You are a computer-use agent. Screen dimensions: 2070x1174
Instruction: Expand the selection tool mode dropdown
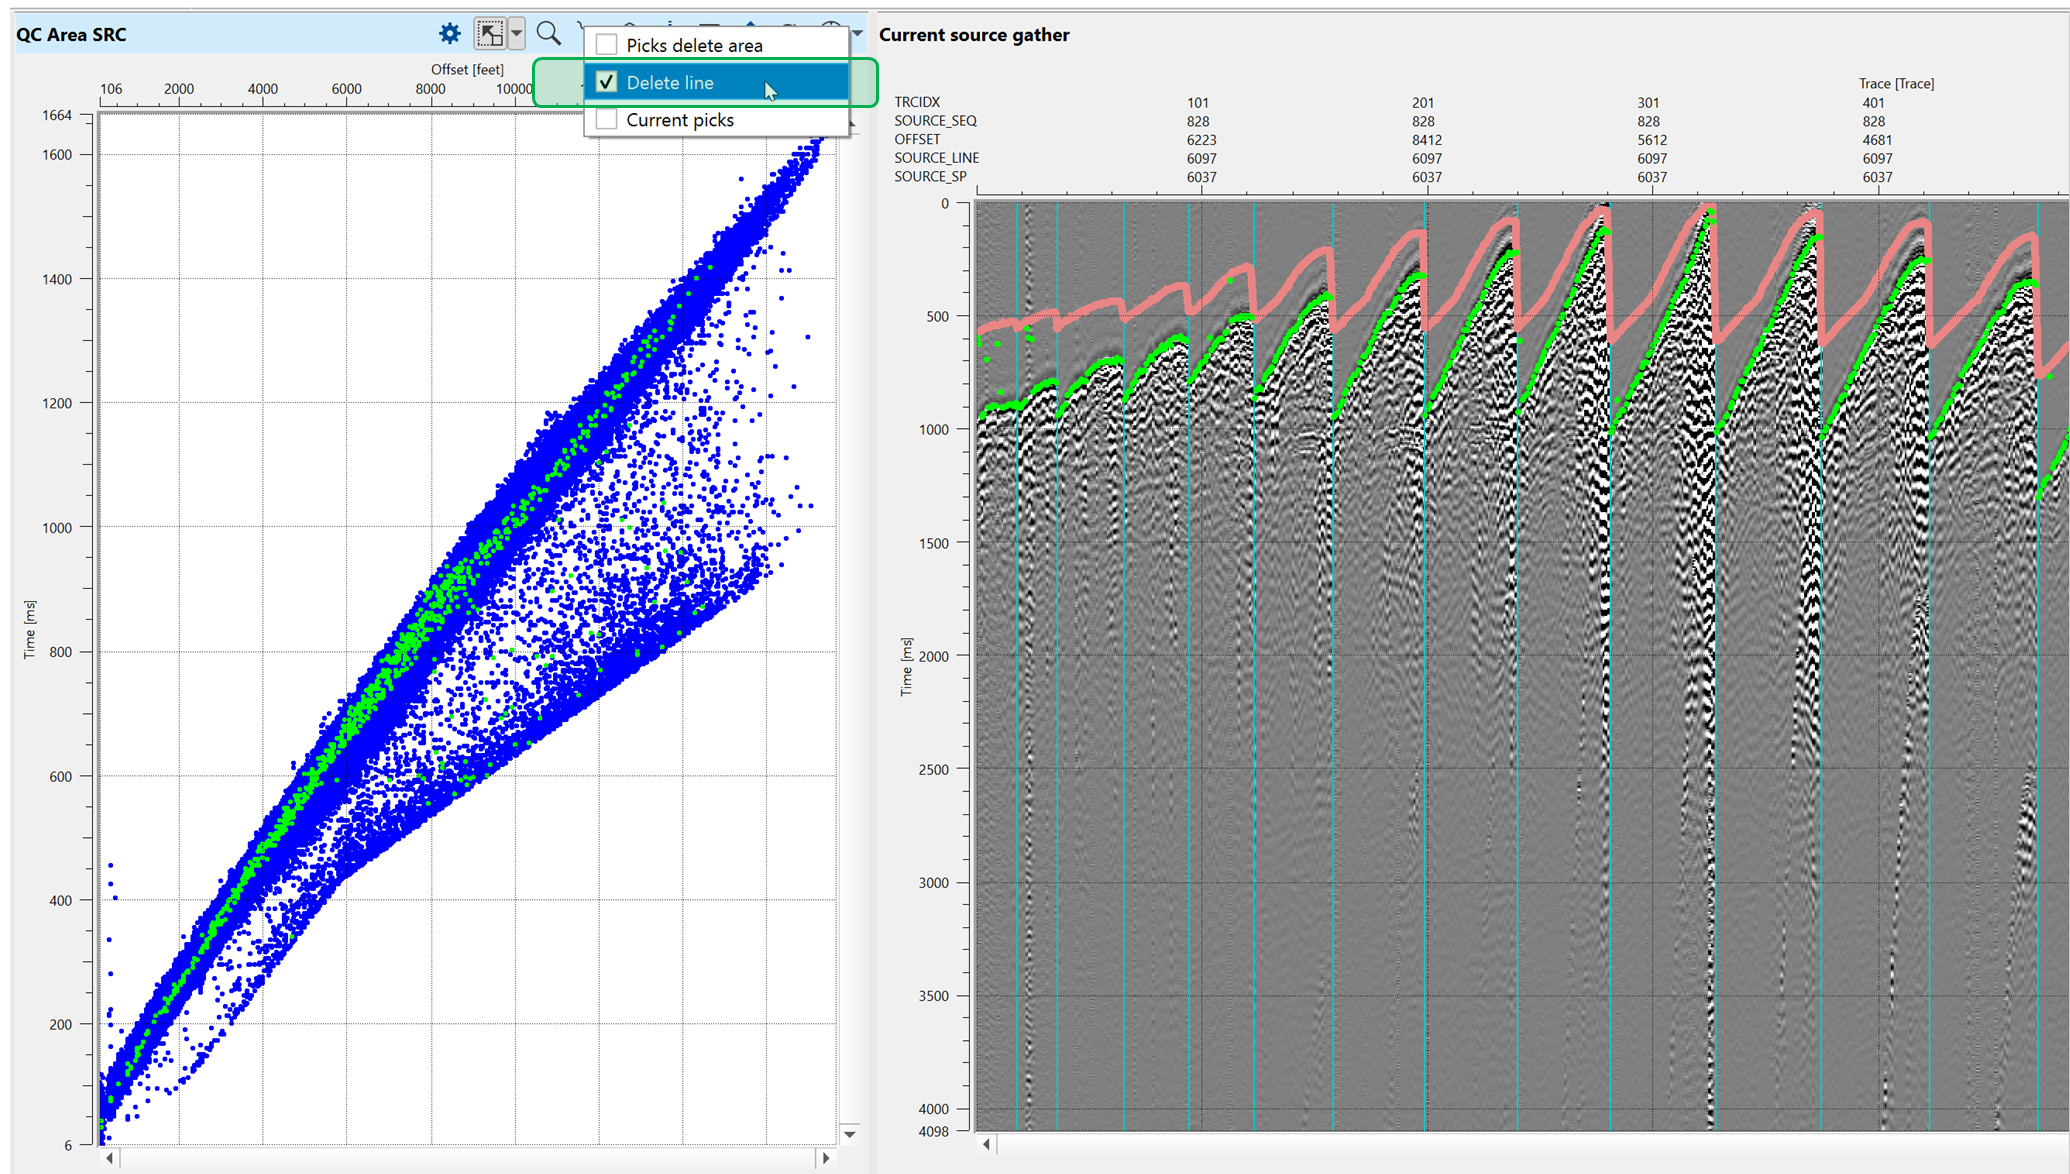tap(516, 34)
